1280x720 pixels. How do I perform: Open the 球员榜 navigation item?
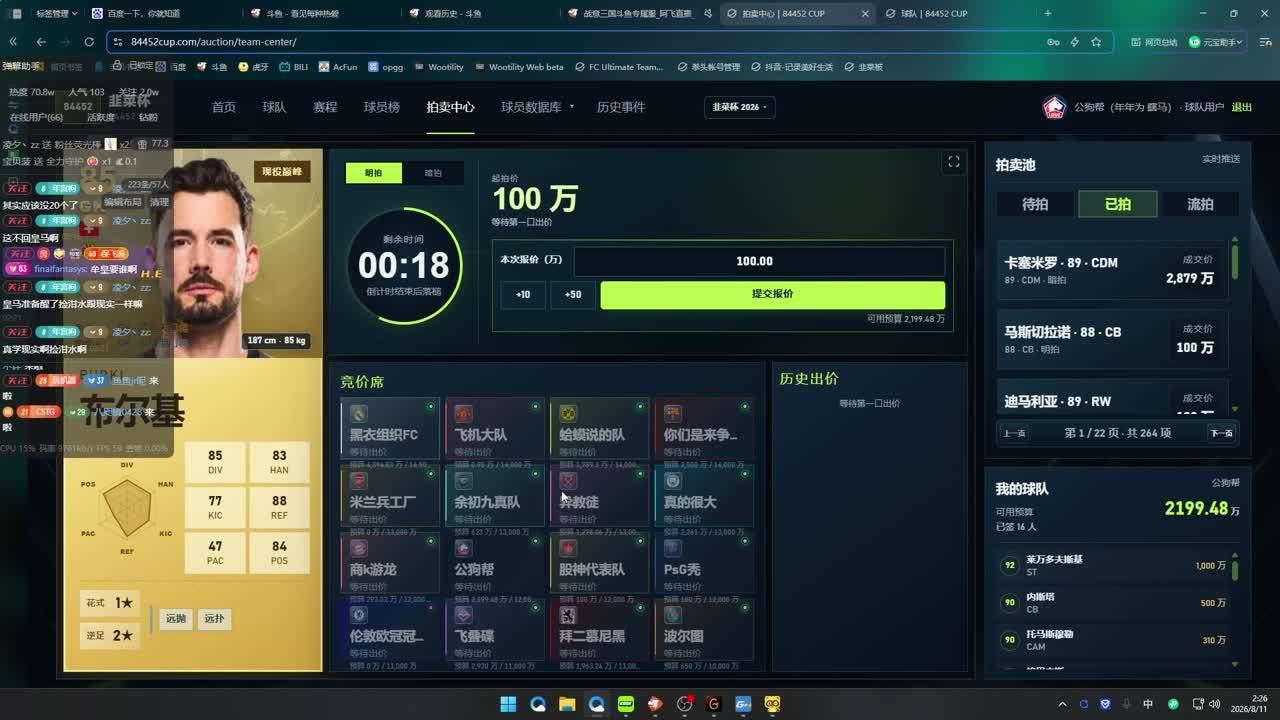pos(382,107)
